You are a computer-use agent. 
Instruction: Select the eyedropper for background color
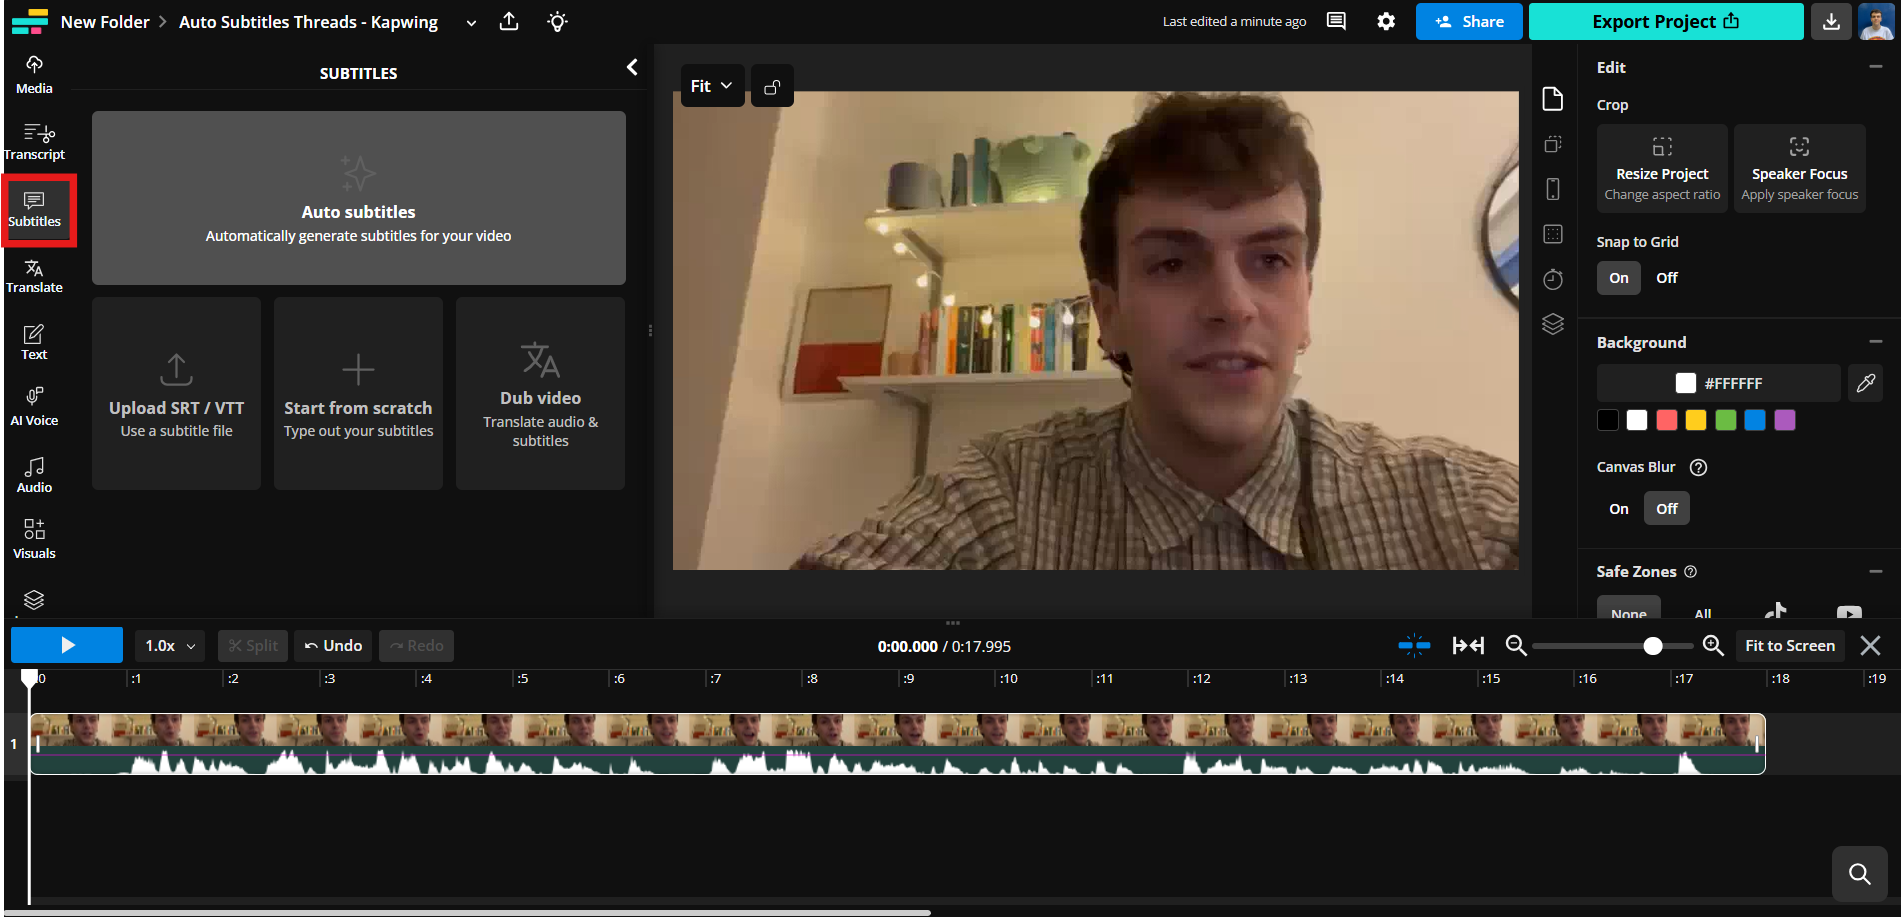point(1864,382)
